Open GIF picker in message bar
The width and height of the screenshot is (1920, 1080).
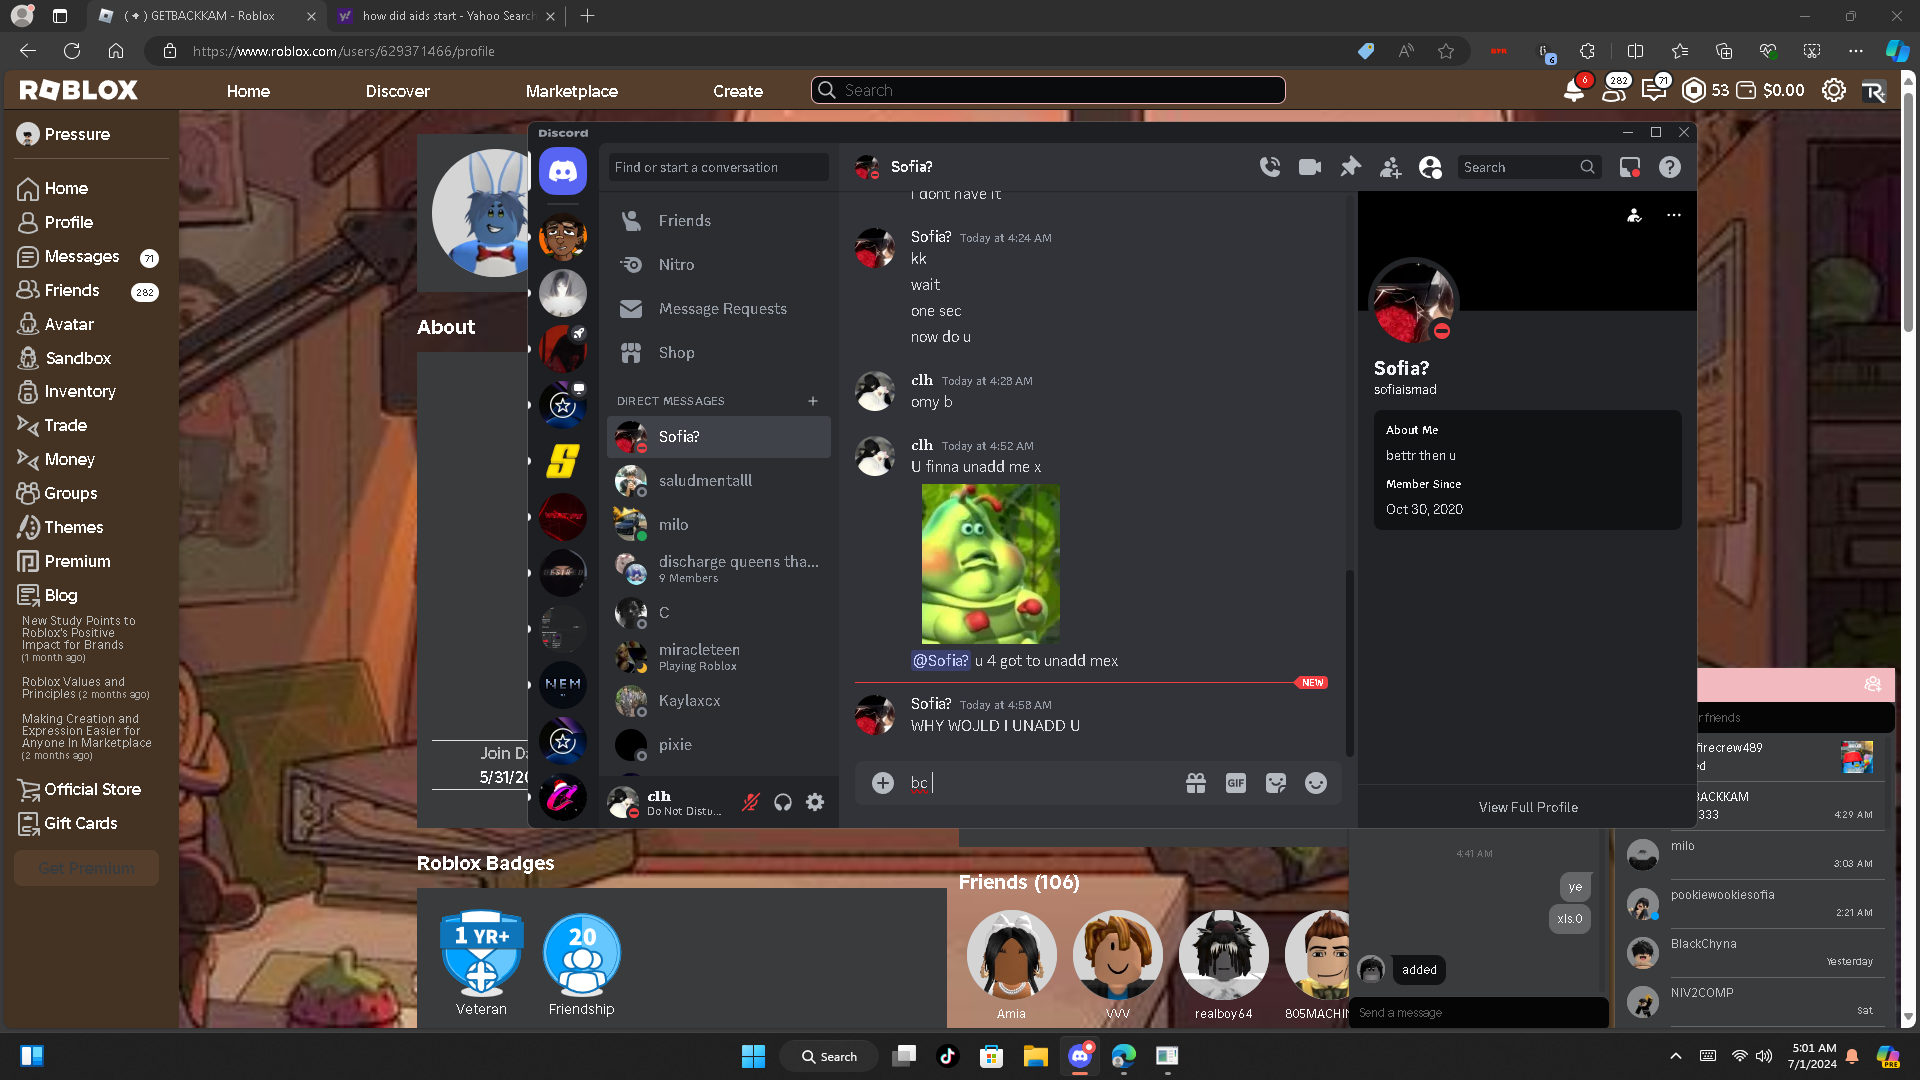[1236, 783]
